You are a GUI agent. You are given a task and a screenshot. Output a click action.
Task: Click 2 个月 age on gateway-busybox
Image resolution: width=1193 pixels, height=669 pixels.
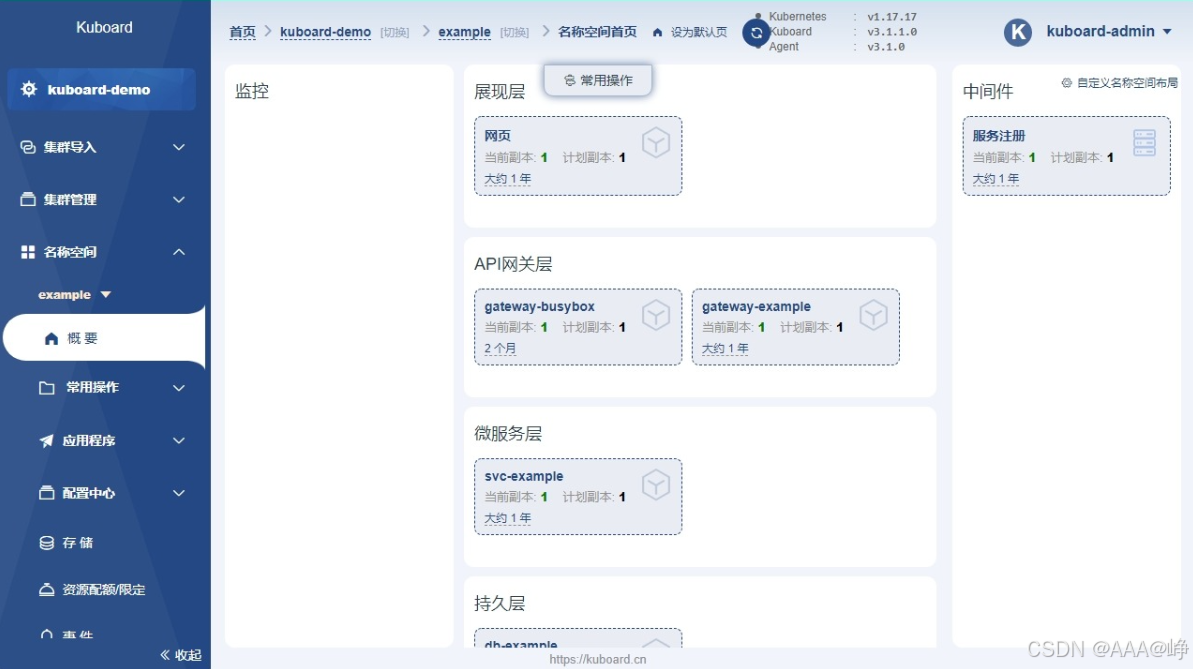[x=500, y=348]
